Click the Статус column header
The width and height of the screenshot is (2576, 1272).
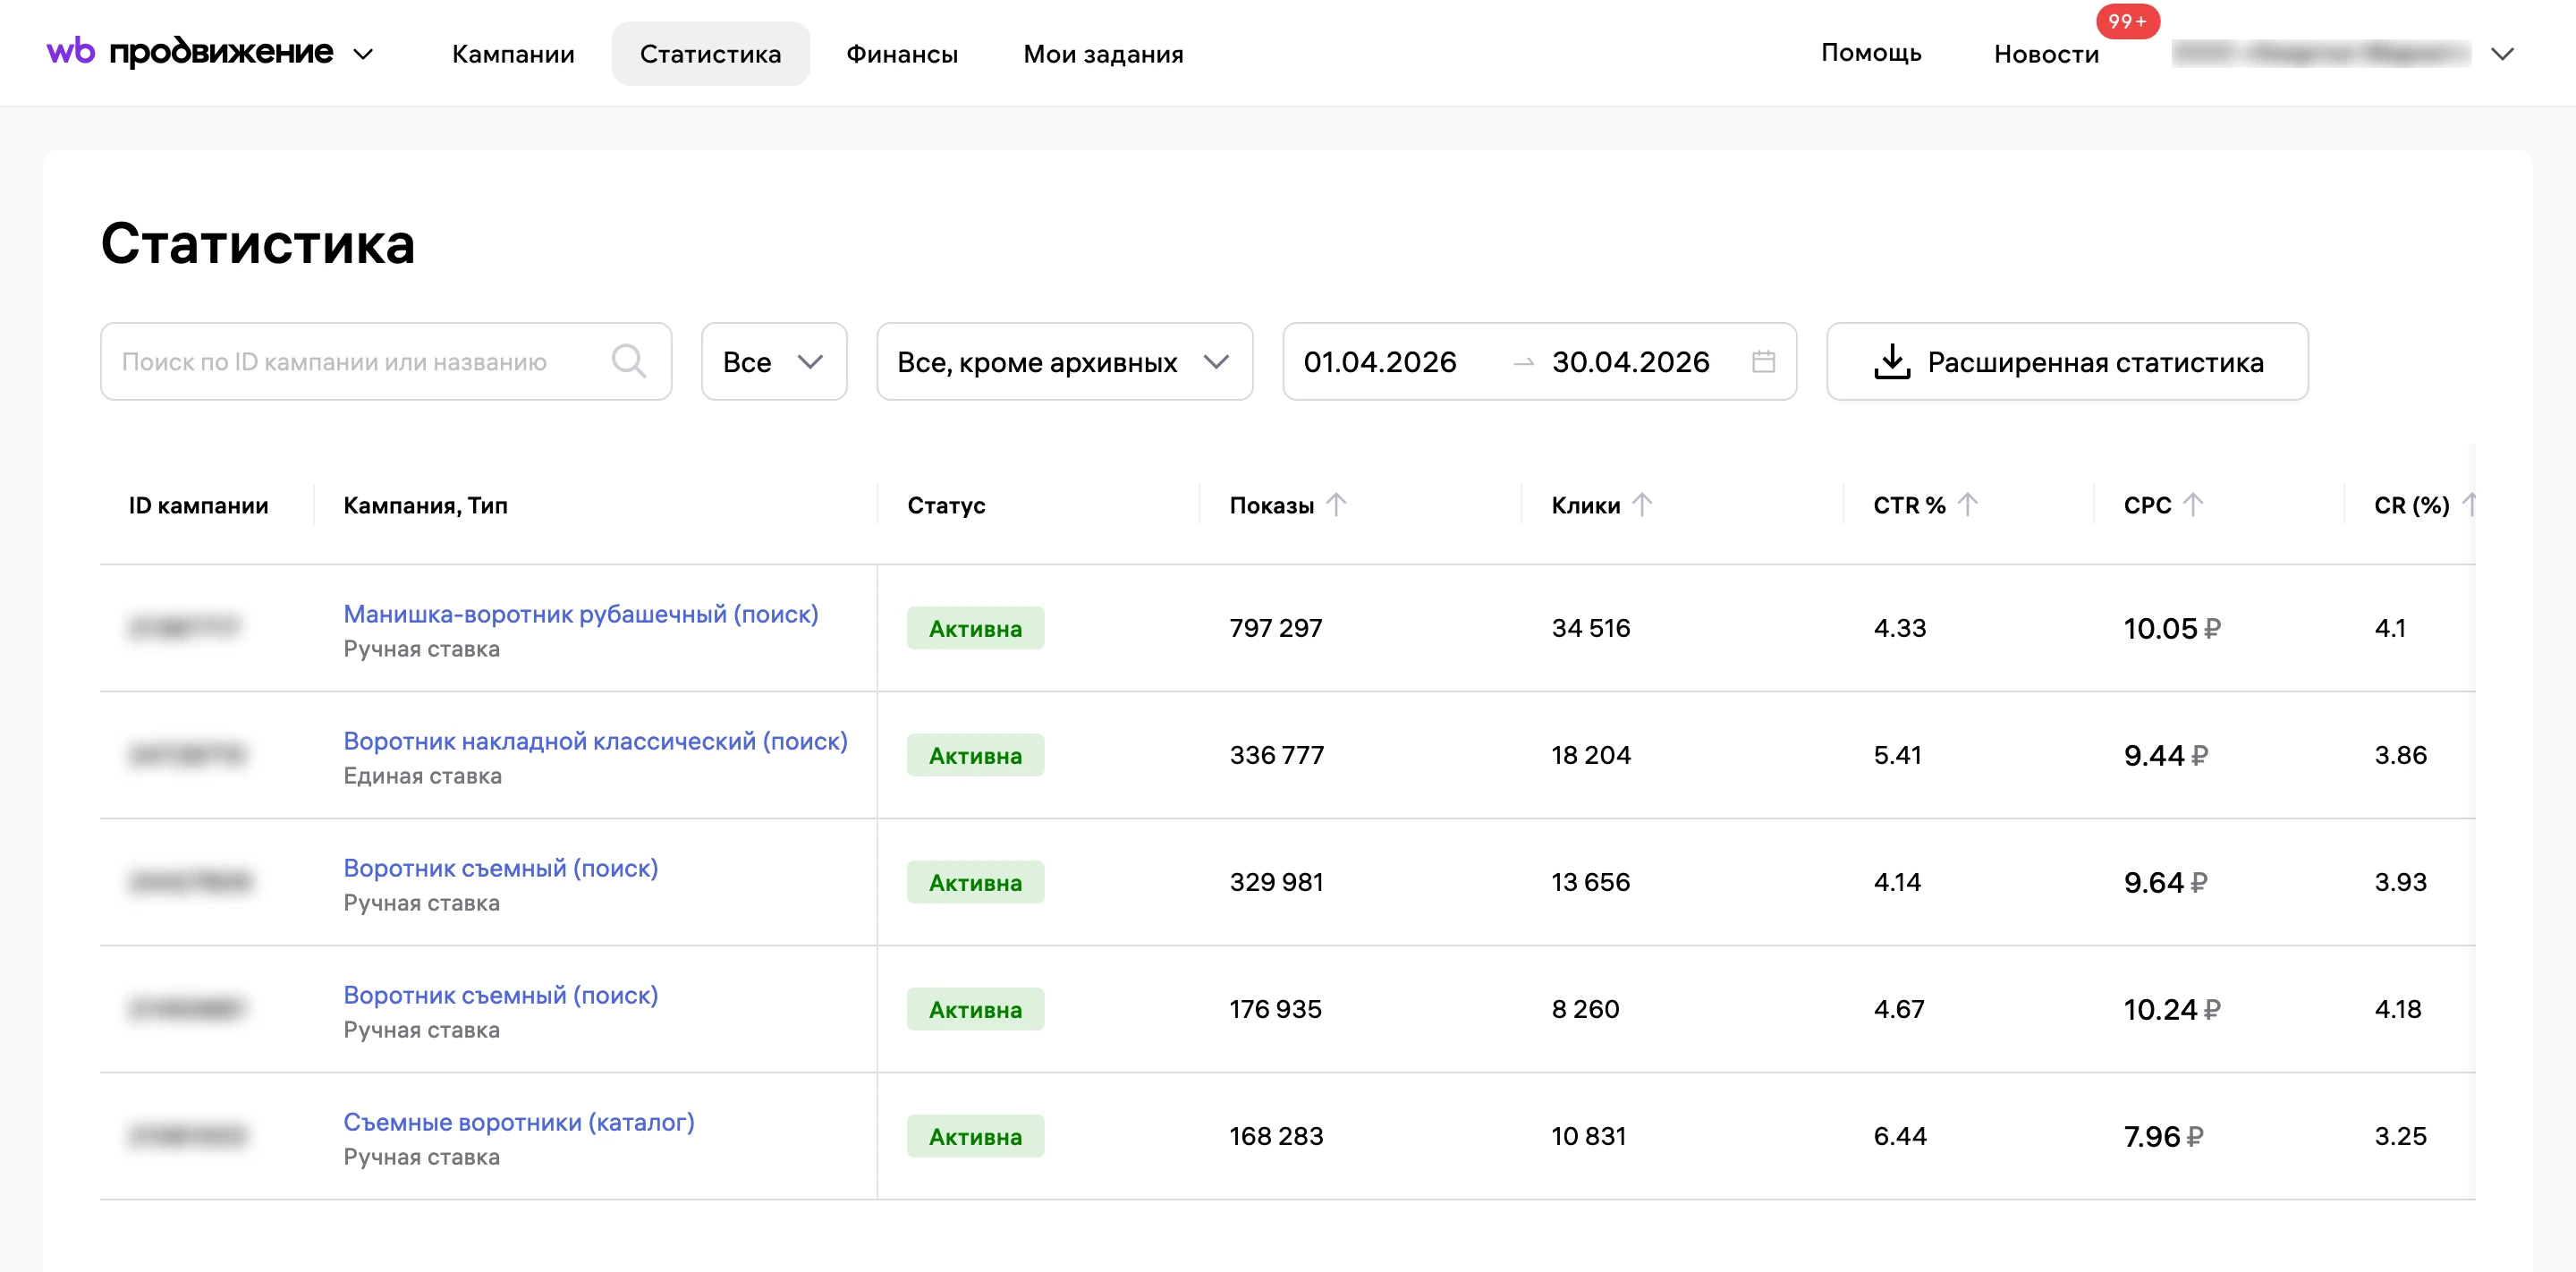[946, 505]
